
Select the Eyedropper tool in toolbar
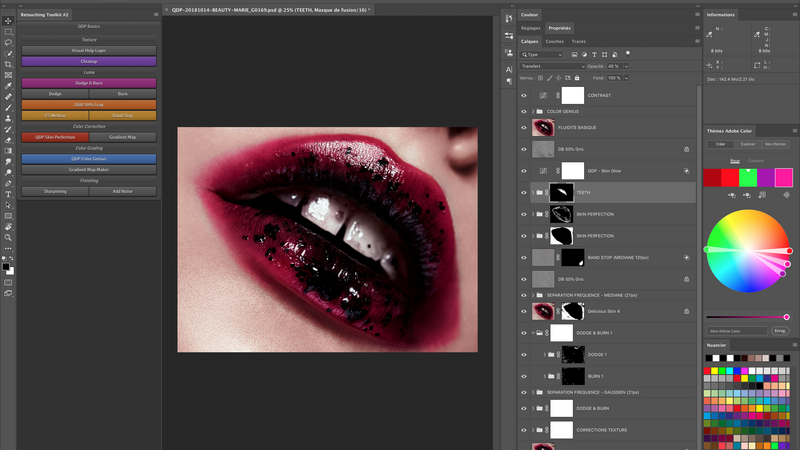[x=8, y=86]
